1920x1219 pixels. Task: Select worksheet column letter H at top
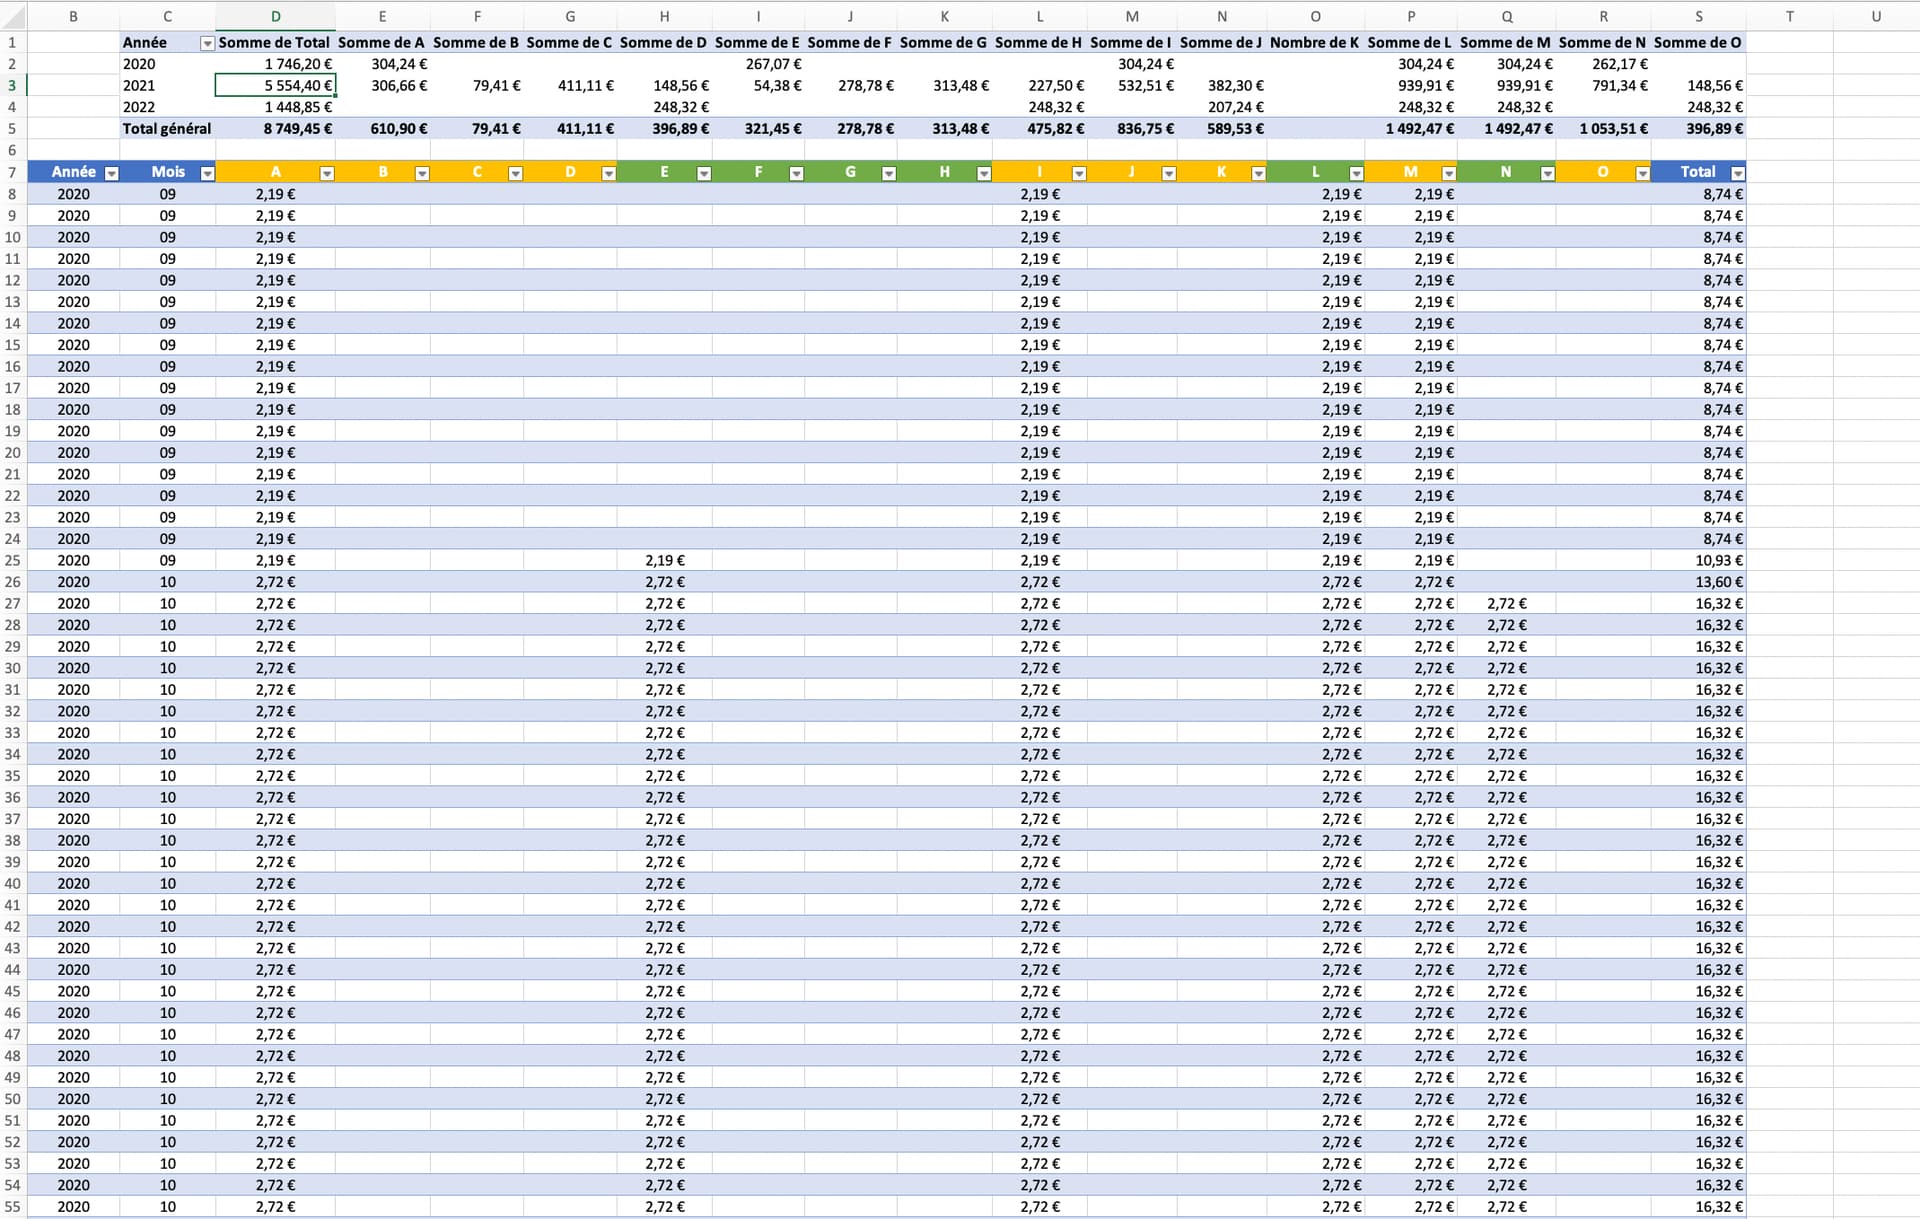point(664,16)
